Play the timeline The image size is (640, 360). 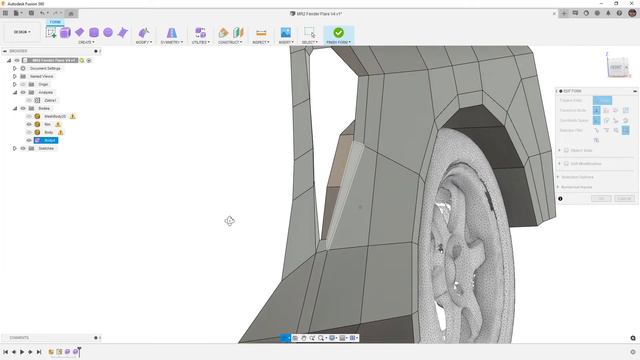(x=22, y=352)
